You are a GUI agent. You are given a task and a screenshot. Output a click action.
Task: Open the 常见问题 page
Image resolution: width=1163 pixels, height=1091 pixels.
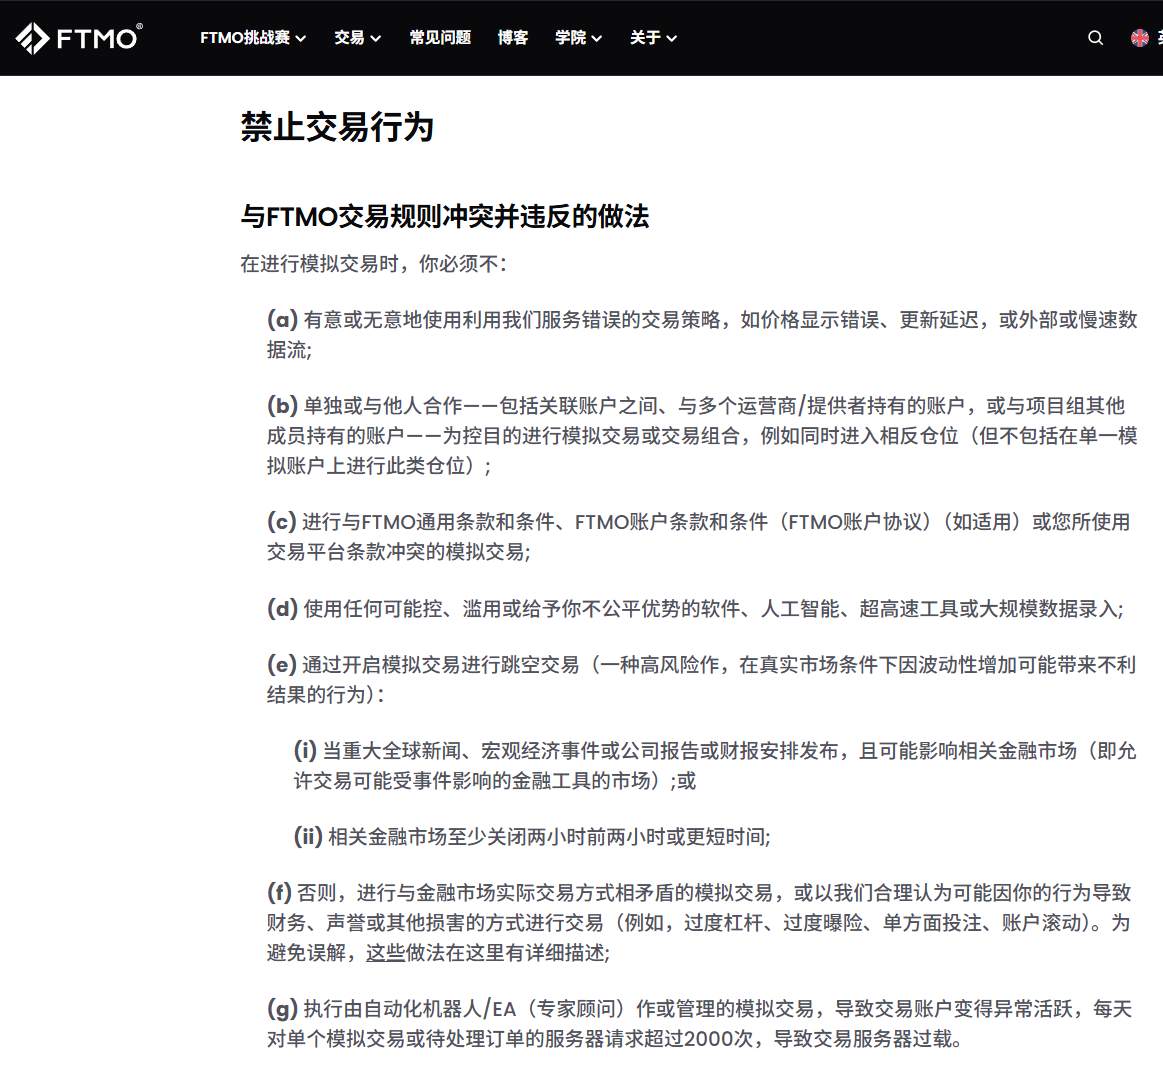[439, 38]
